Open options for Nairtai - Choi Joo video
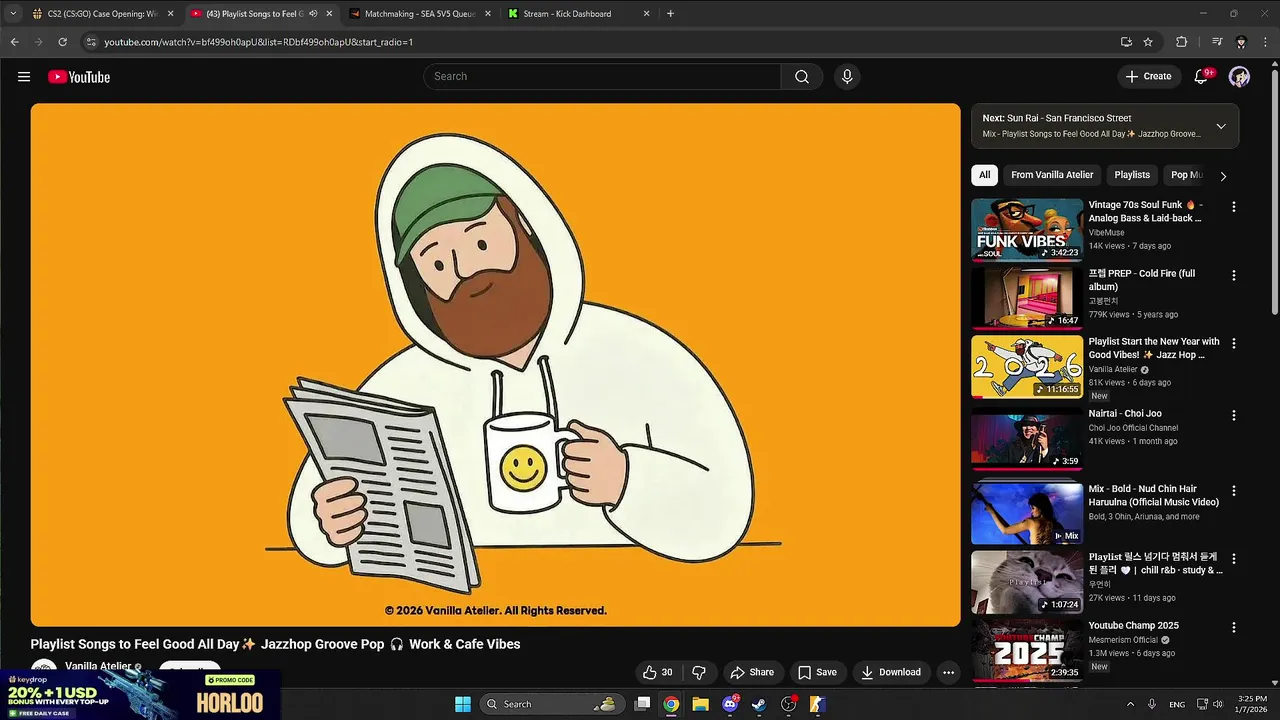This screenshot has height=720, width=1280. point(1233,415)
